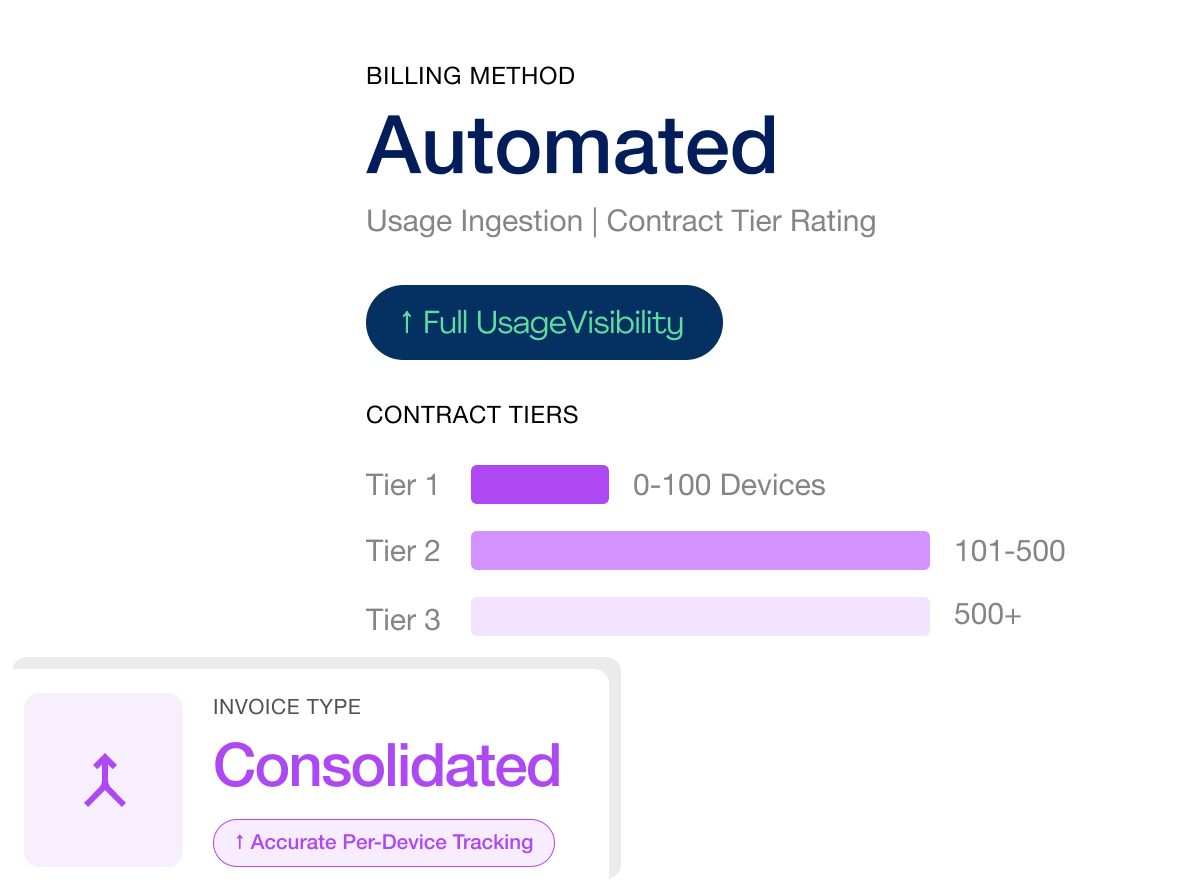The image size is (1179, 891).
Task: Click the CONTRACT TIERS section label
Action: [472, 415]
